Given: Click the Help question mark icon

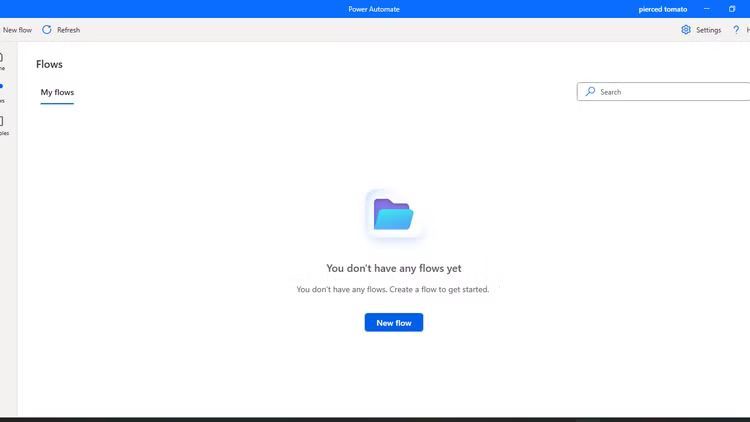Looking at the screenshot, I should pos(736,30).
